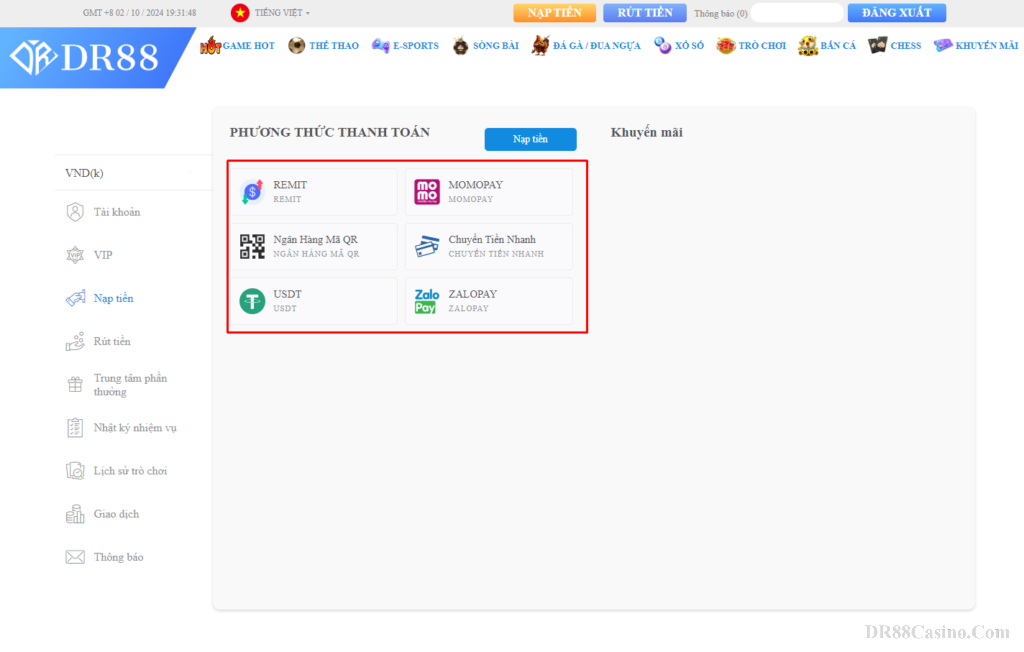
Task: Open VIP in sidebar
Action: (x=103, y=255)
